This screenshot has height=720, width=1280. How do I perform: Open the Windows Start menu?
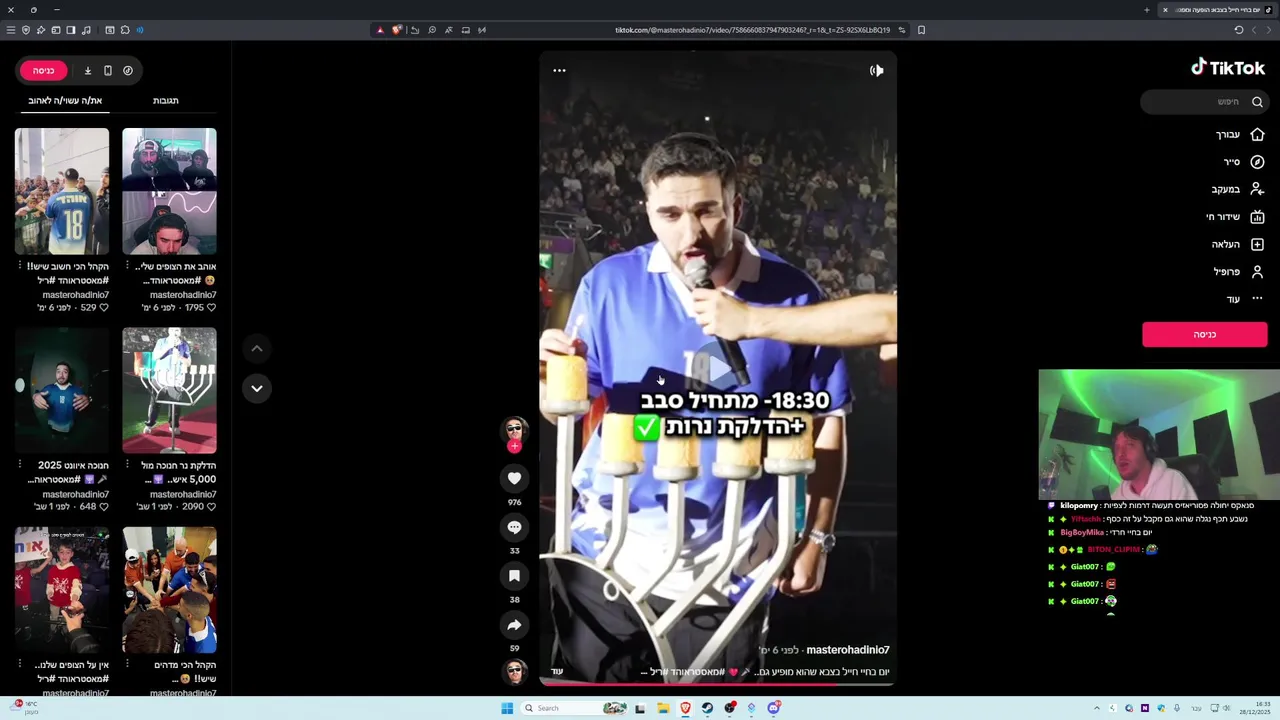[x=507, y=708]
